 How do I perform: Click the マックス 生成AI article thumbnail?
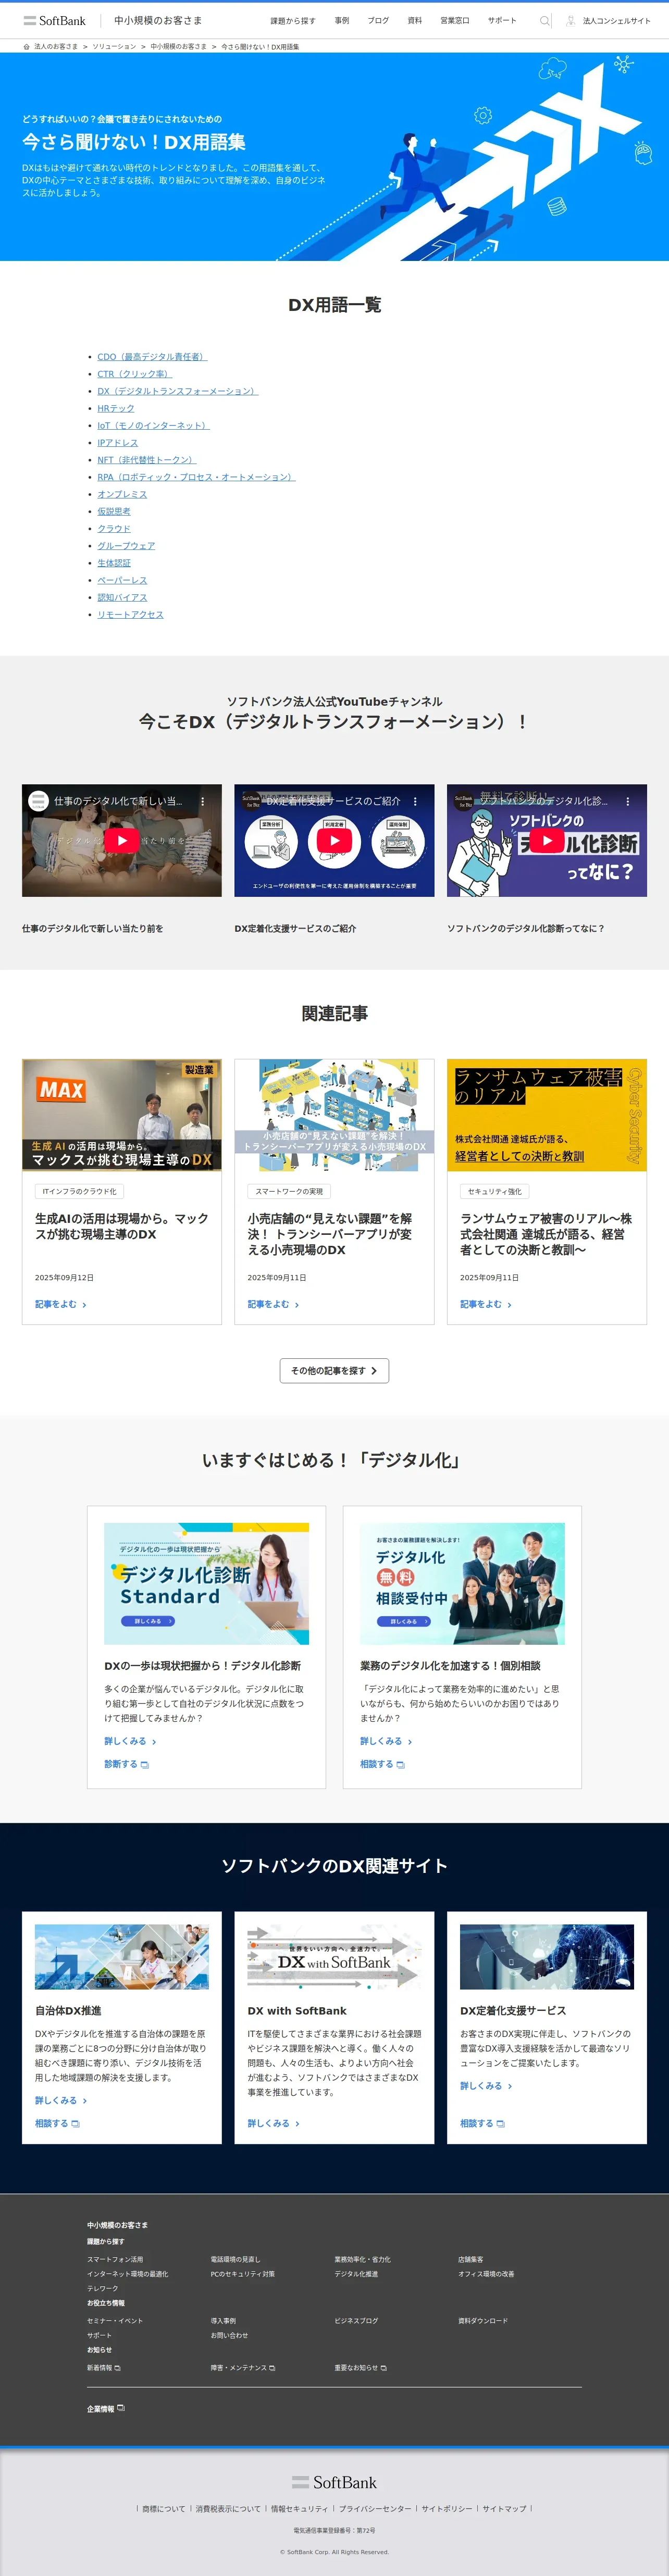point(122,1115)
